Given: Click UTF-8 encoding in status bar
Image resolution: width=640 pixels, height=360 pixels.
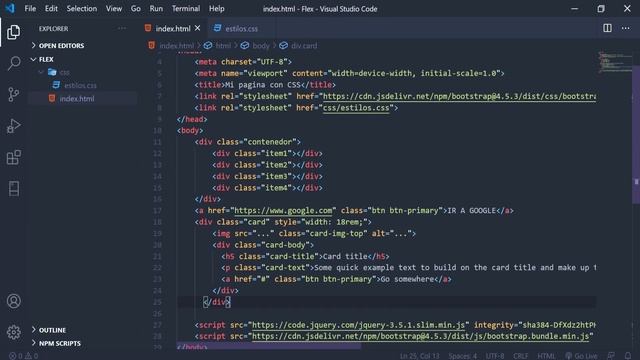Looking at the screenshot, I should [x=495, y=356].
